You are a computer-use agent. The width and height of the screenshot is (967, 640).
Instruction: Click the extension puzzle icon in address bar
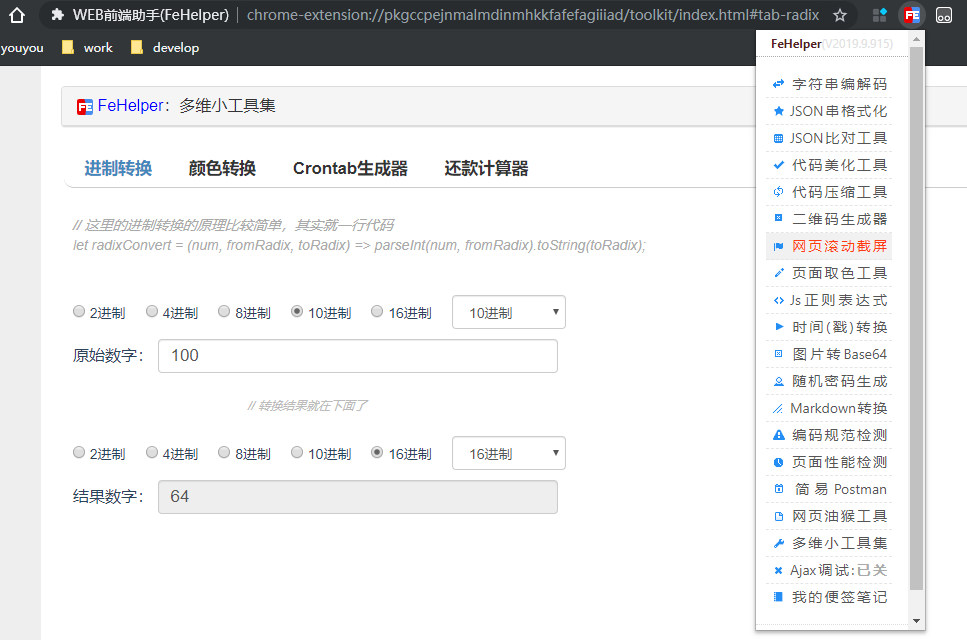pyautogui.click(x=57, y=15)
